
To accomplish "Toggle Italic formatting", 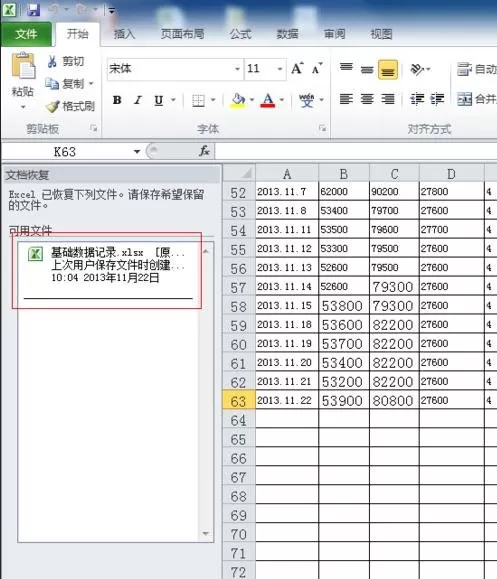I will coord(138,100).
